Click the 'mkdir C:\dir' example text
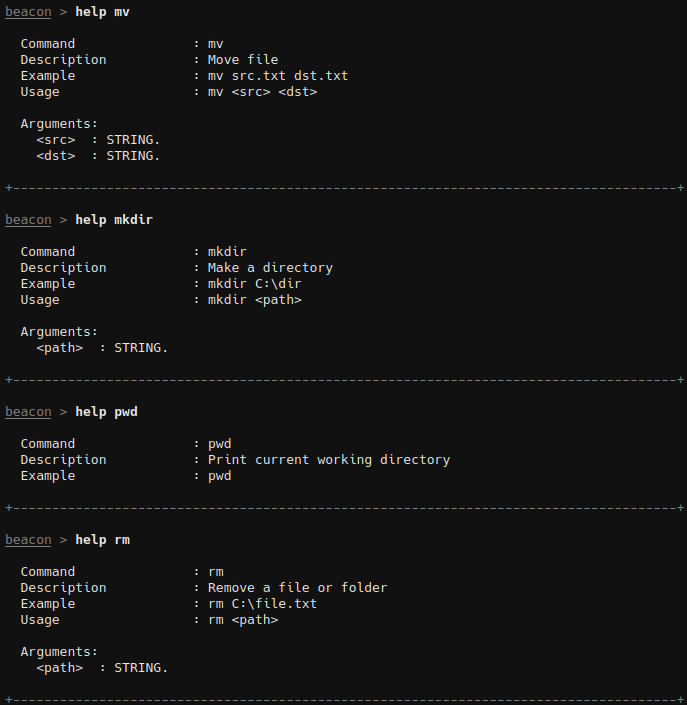This screenshot has height=705, width=687. pyautogui.click(x=254, y=284)
